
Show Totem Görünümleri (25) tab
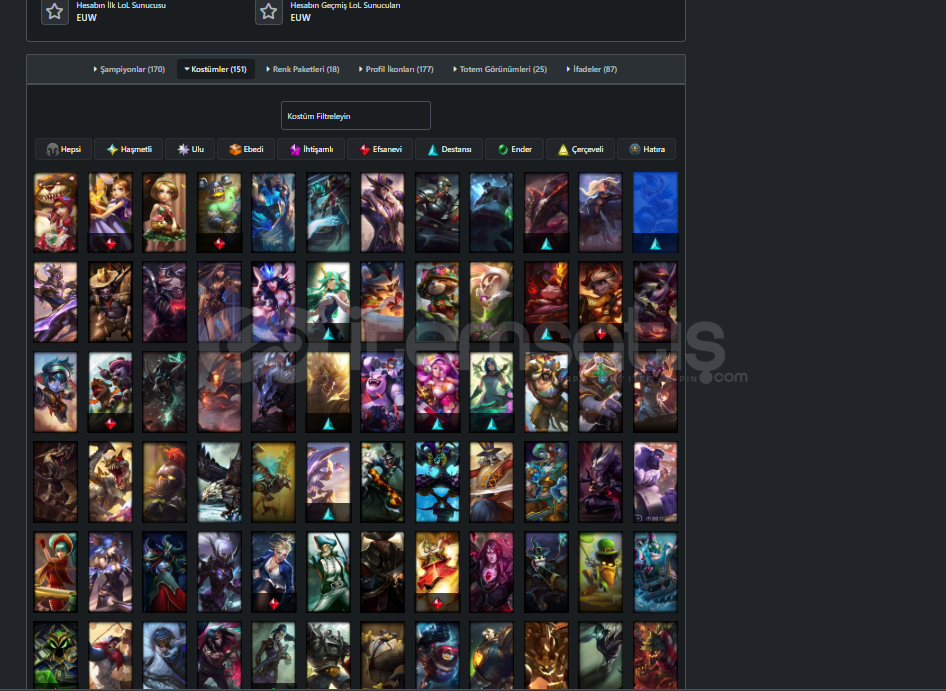[500, 69]
